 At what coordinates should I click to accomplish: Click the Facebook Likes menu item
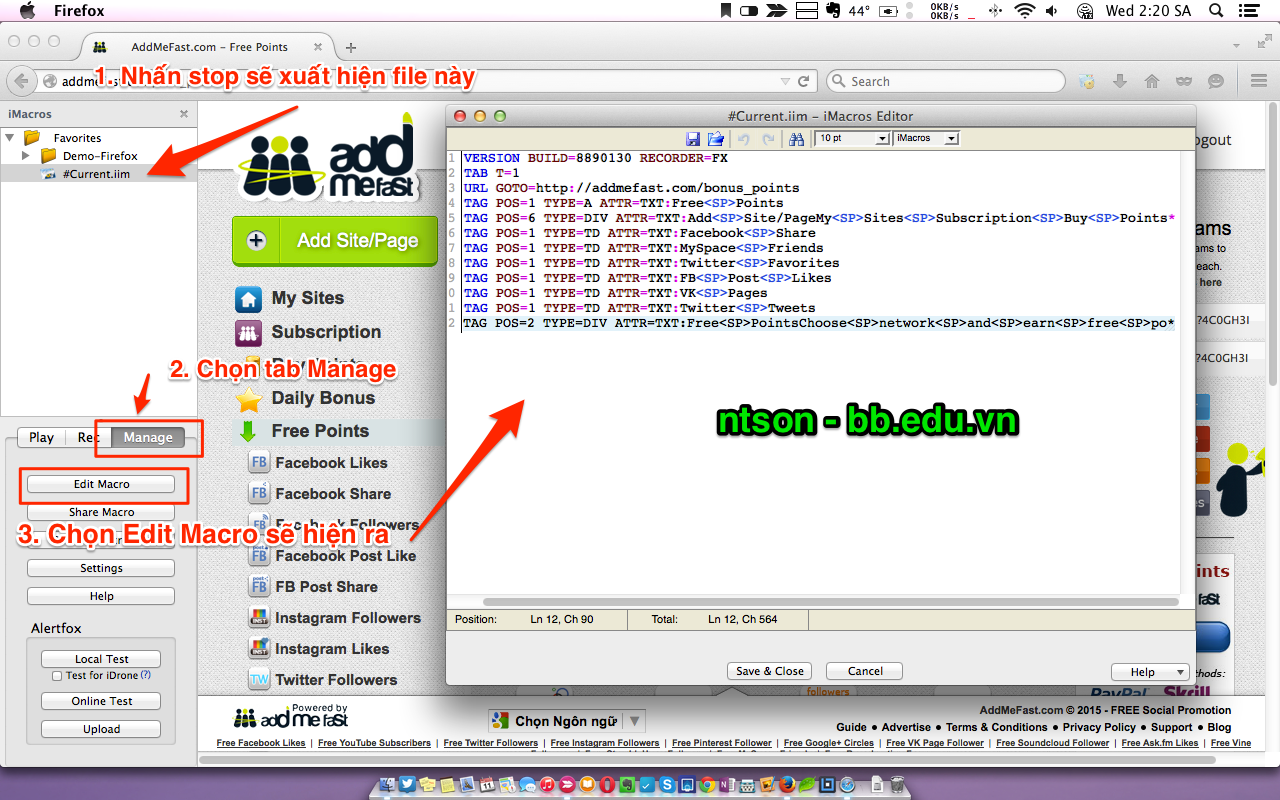[x=331, y=463]
